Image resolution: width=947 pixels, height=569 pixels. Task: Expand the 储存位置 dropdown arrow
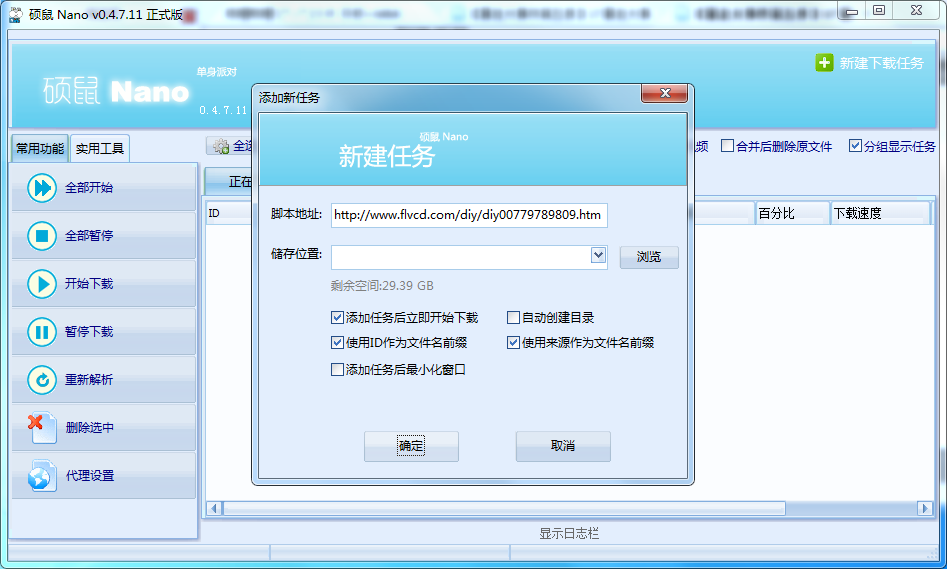pyautogui.click(x=598, y=255)
